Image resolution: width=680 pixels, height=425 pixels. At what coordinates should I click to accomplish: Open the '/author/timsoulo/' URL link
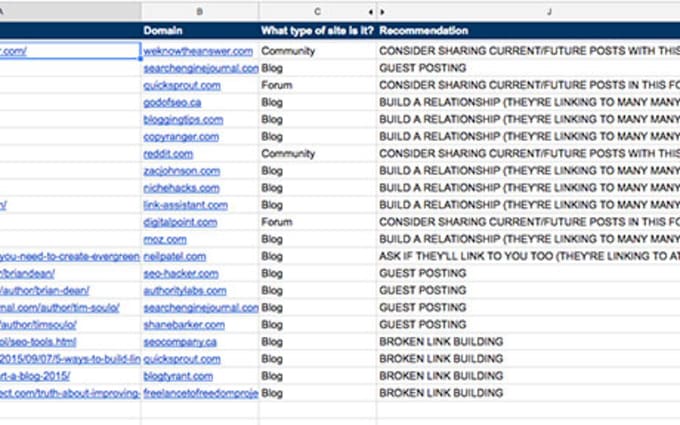coord(38,325)
